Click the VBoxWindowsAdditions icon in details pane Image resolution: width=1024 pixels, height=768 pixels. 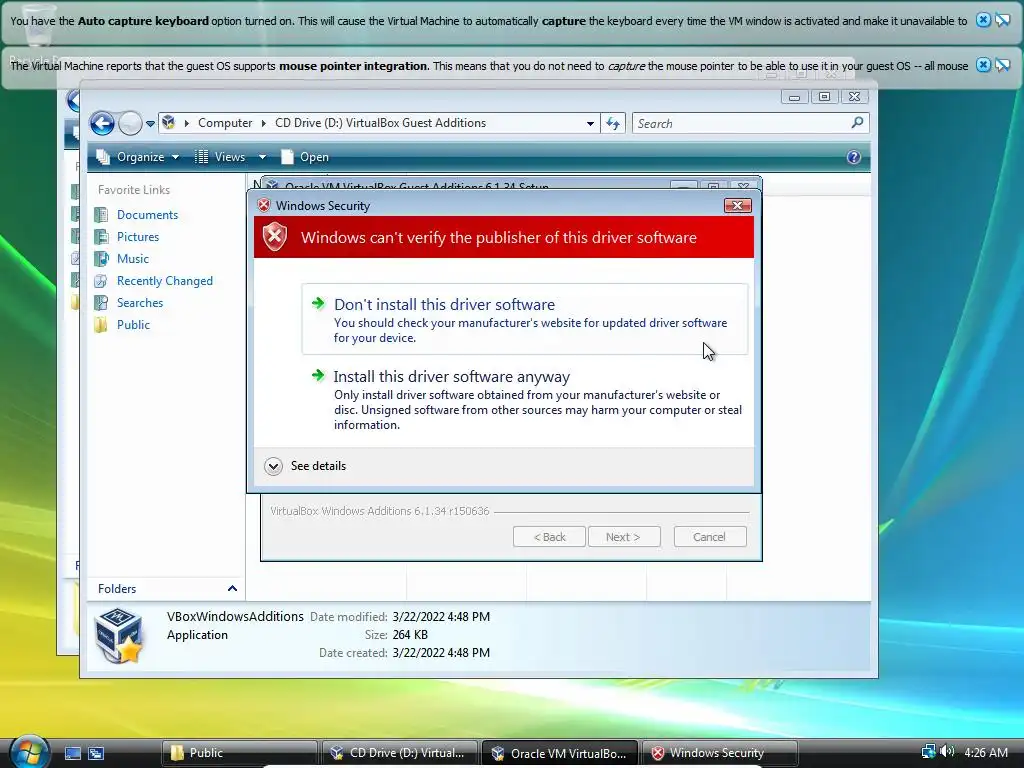(119, 635)
